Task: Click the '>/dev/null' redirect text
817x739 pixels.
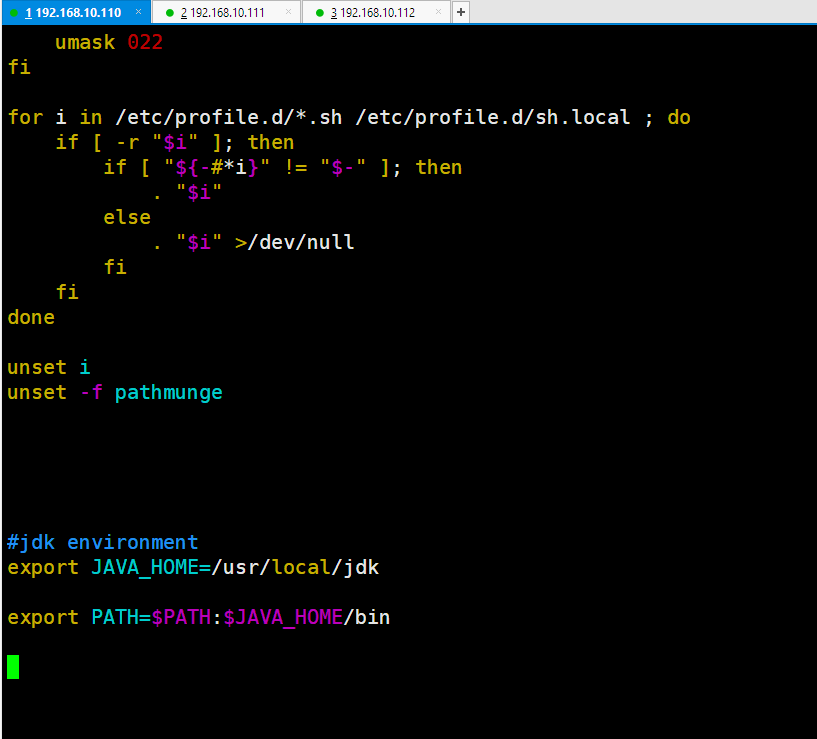Action: tap(294, 243)
